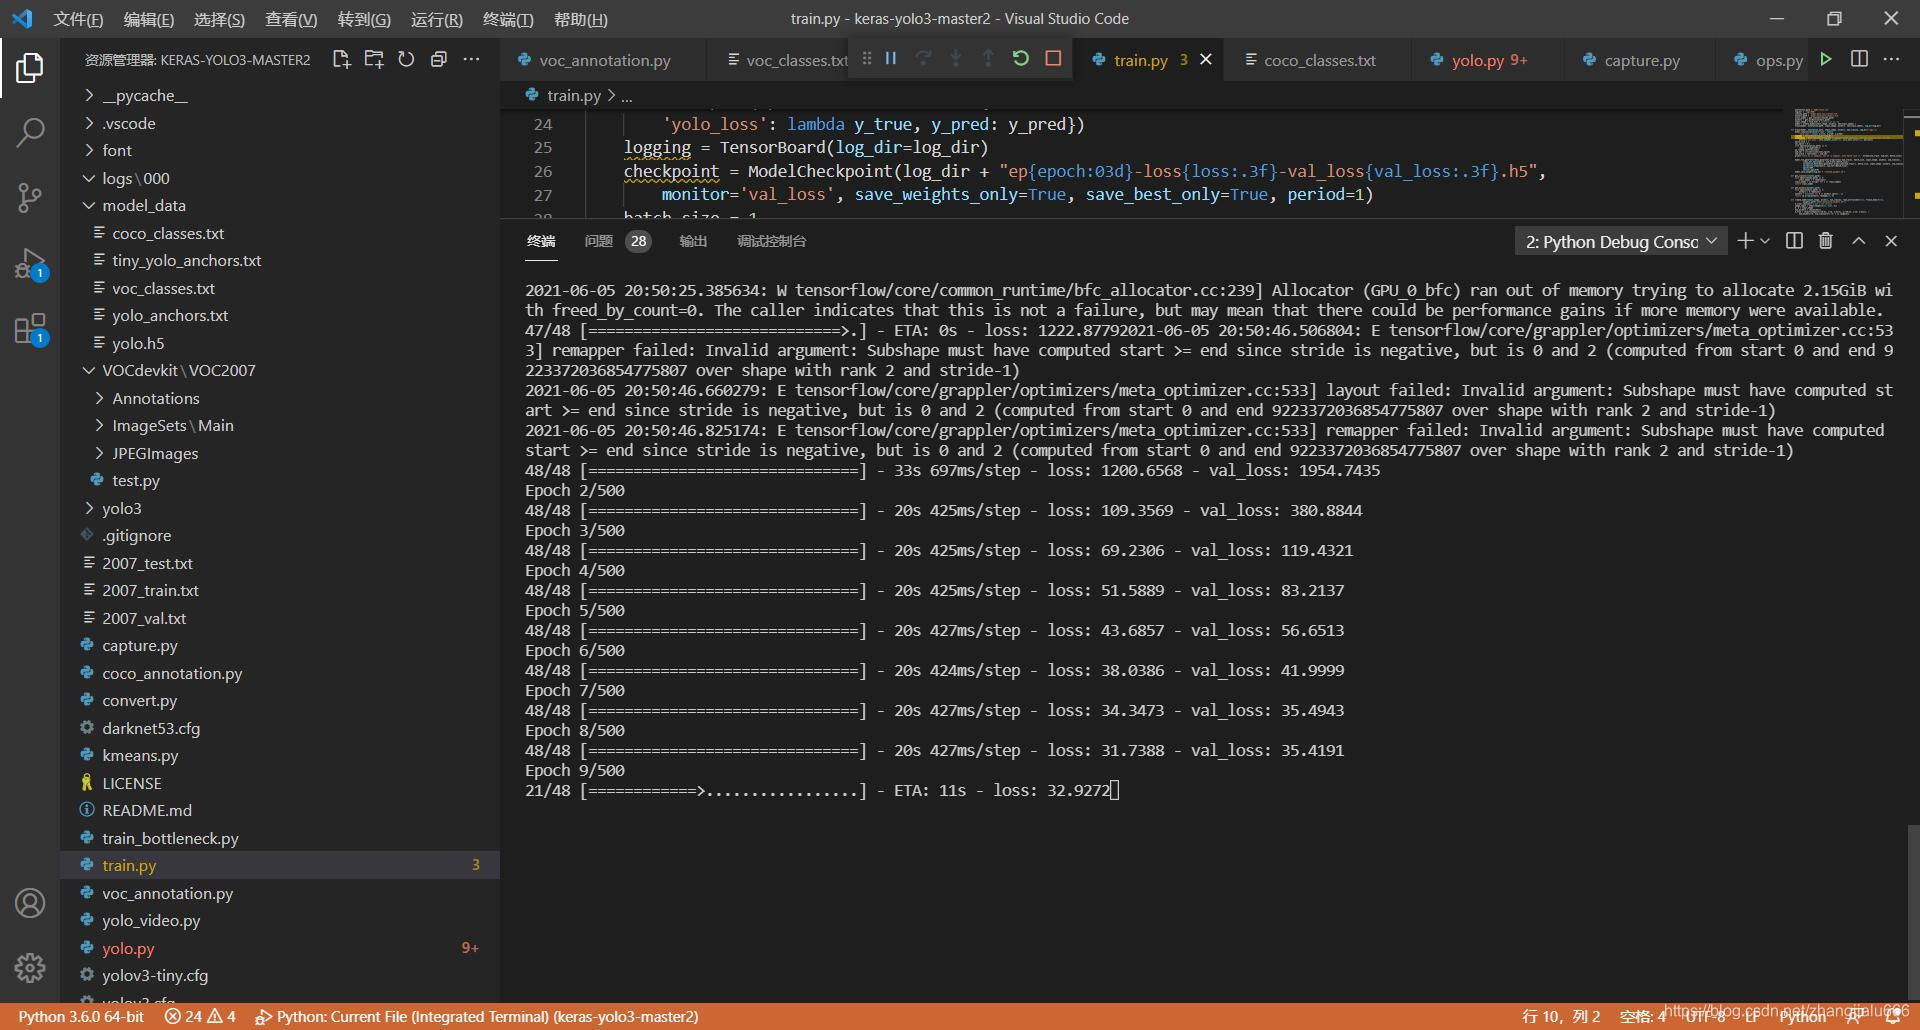This screenshot has height=1030, width=1920.
Task: Split the editor to the right
Action: click(1859, 59)
